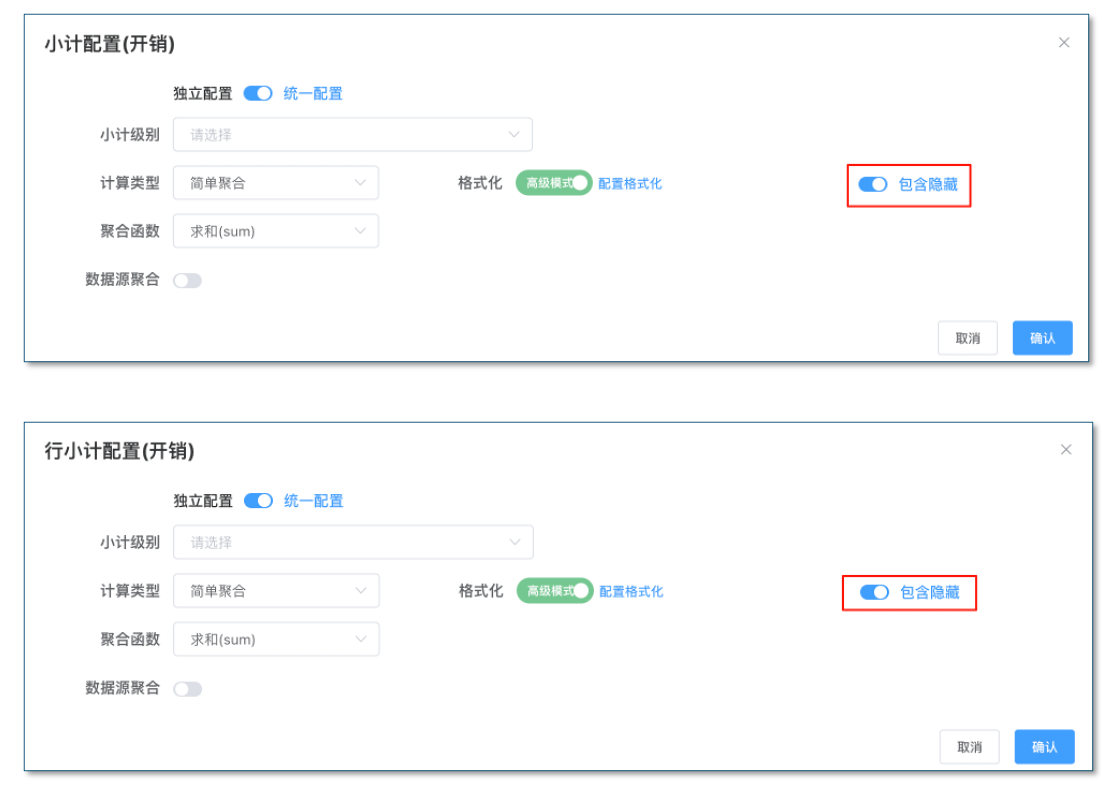
Task: Click 配置格式化 link in 行小计配置 dialog
Action: 631,591
